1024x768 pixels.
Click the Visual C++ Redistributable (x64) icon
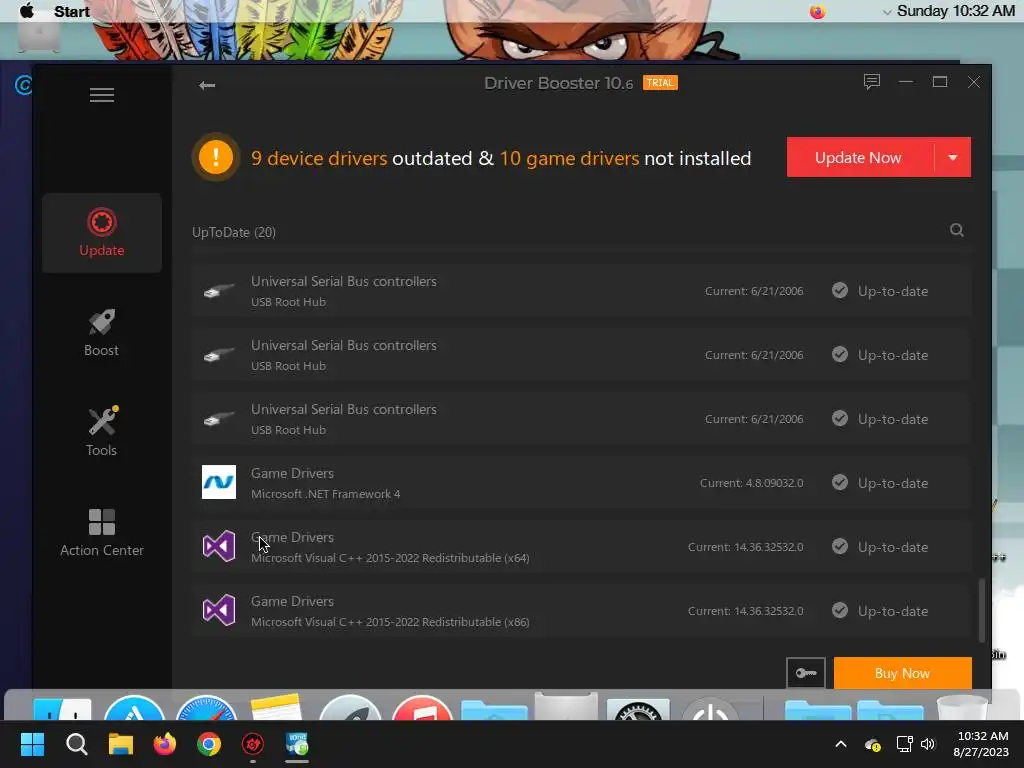[x=219, y=546]
